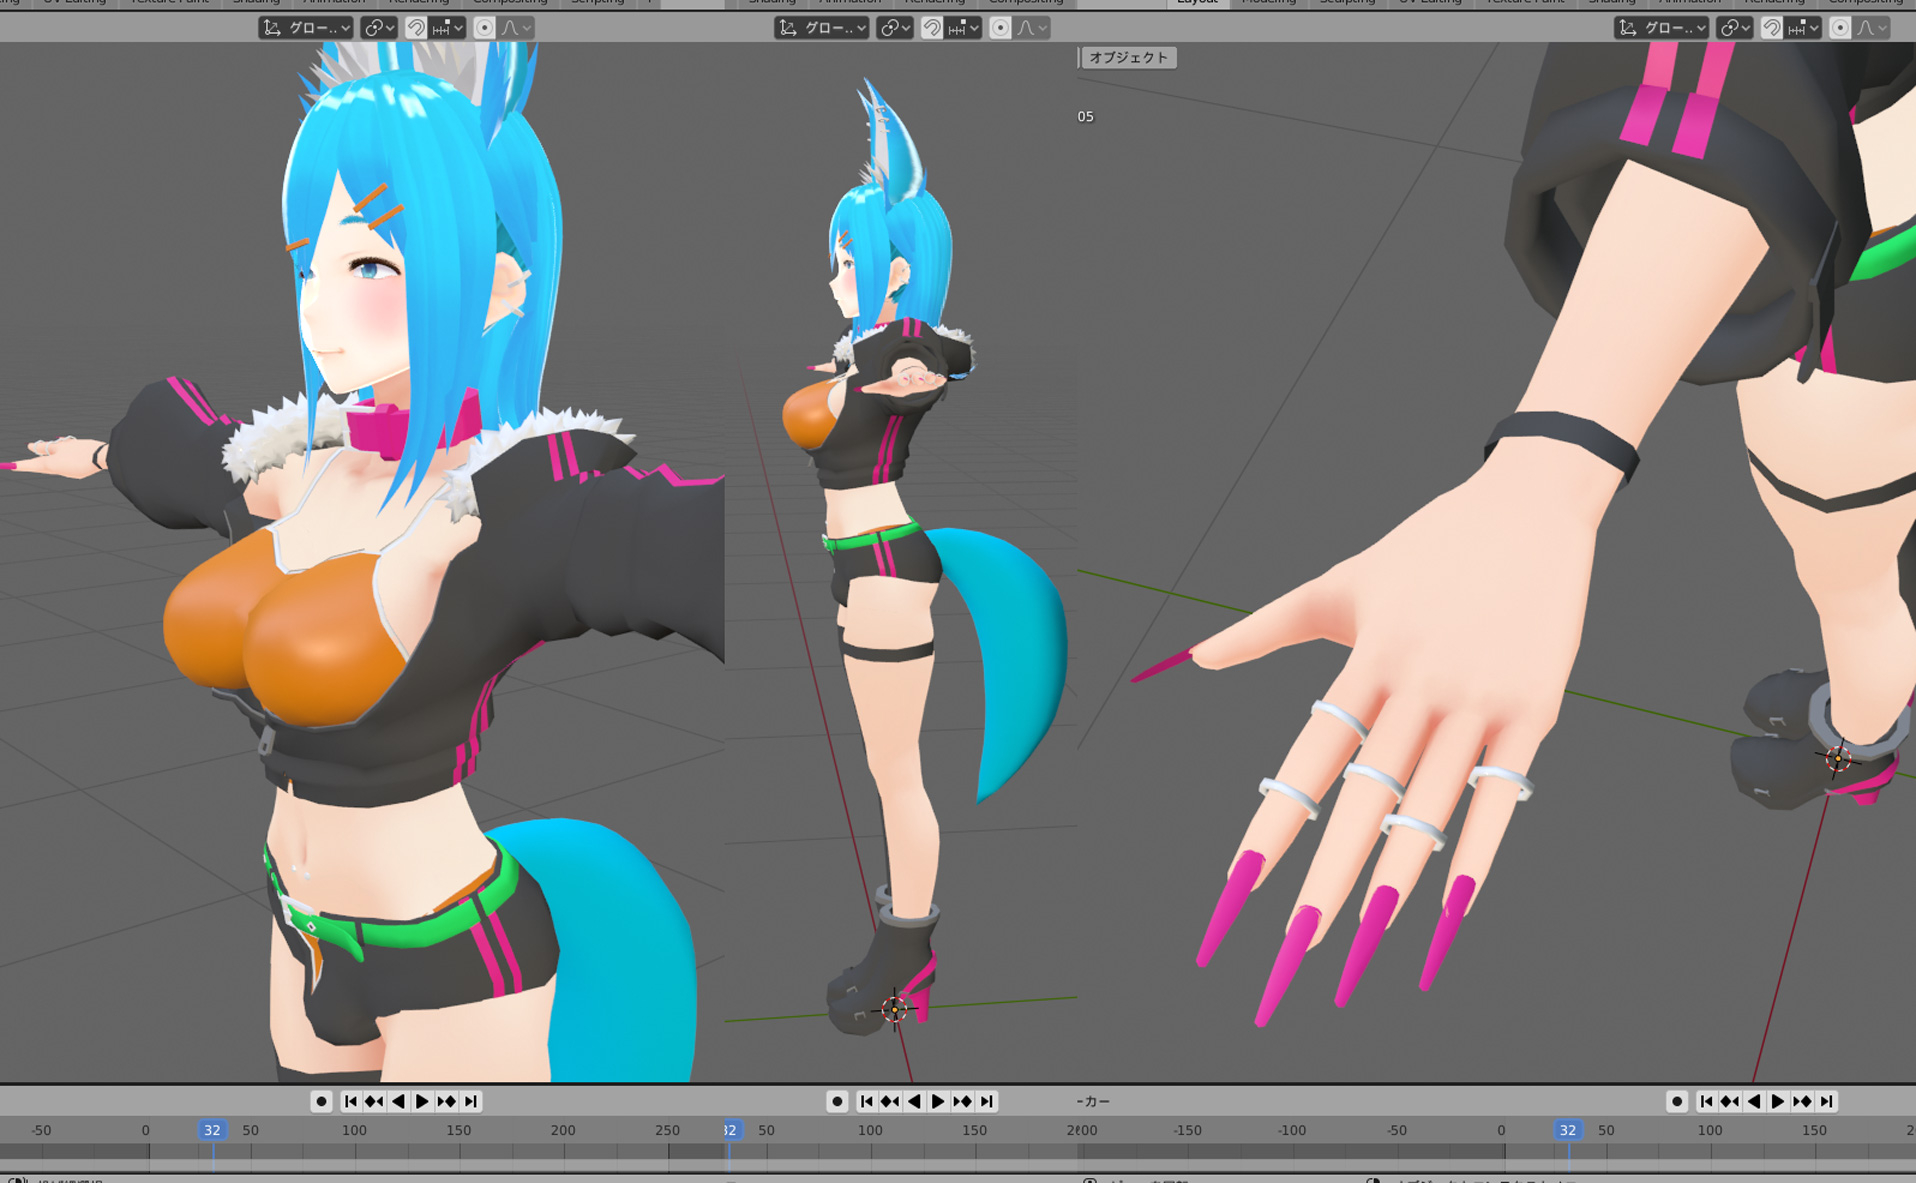Expand the snapping options dropdown in the middle header
This screenshot has width=1916, height=1183.
click(964, 28)
